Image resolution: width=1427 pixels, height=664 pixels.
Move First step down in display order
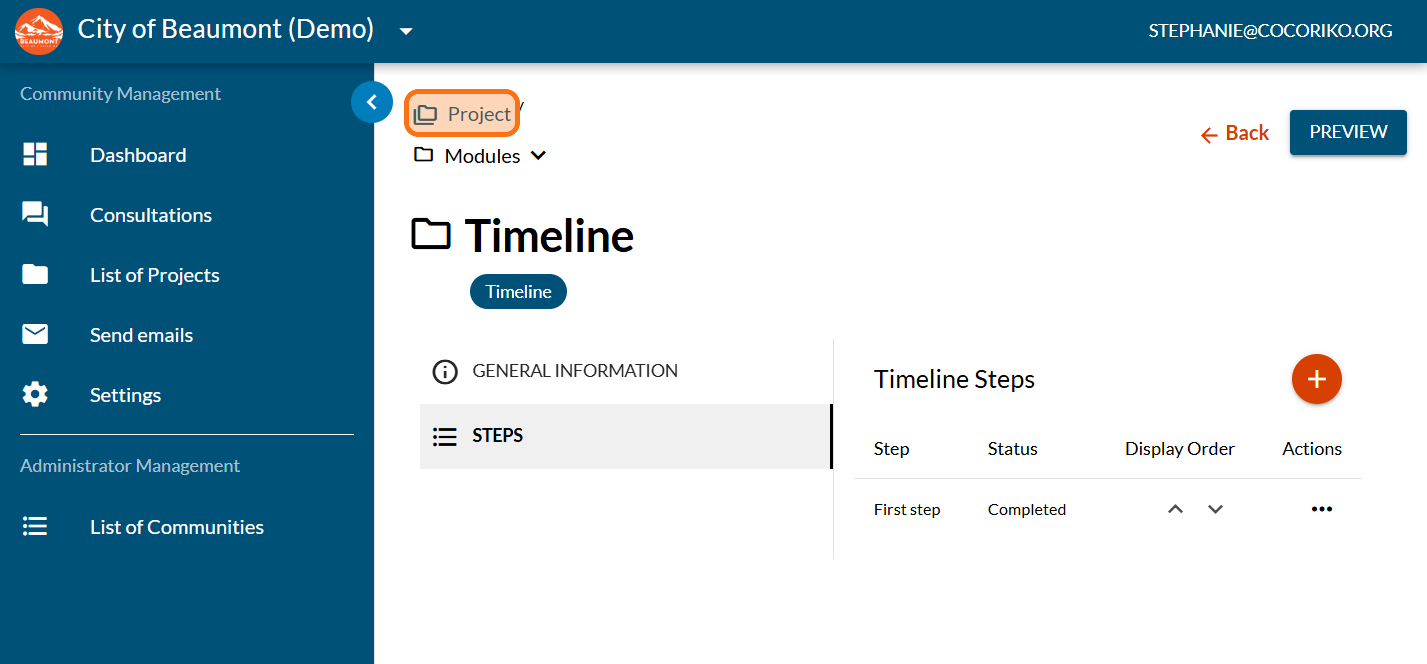click(1215, 510)
